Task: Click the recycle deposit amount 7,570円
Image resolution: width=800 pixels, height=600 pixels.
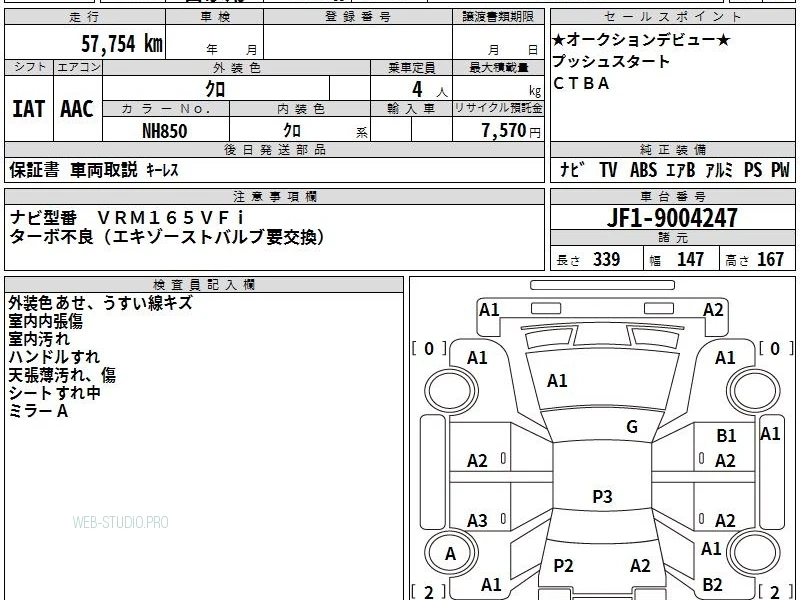Action: pos(511,131)
